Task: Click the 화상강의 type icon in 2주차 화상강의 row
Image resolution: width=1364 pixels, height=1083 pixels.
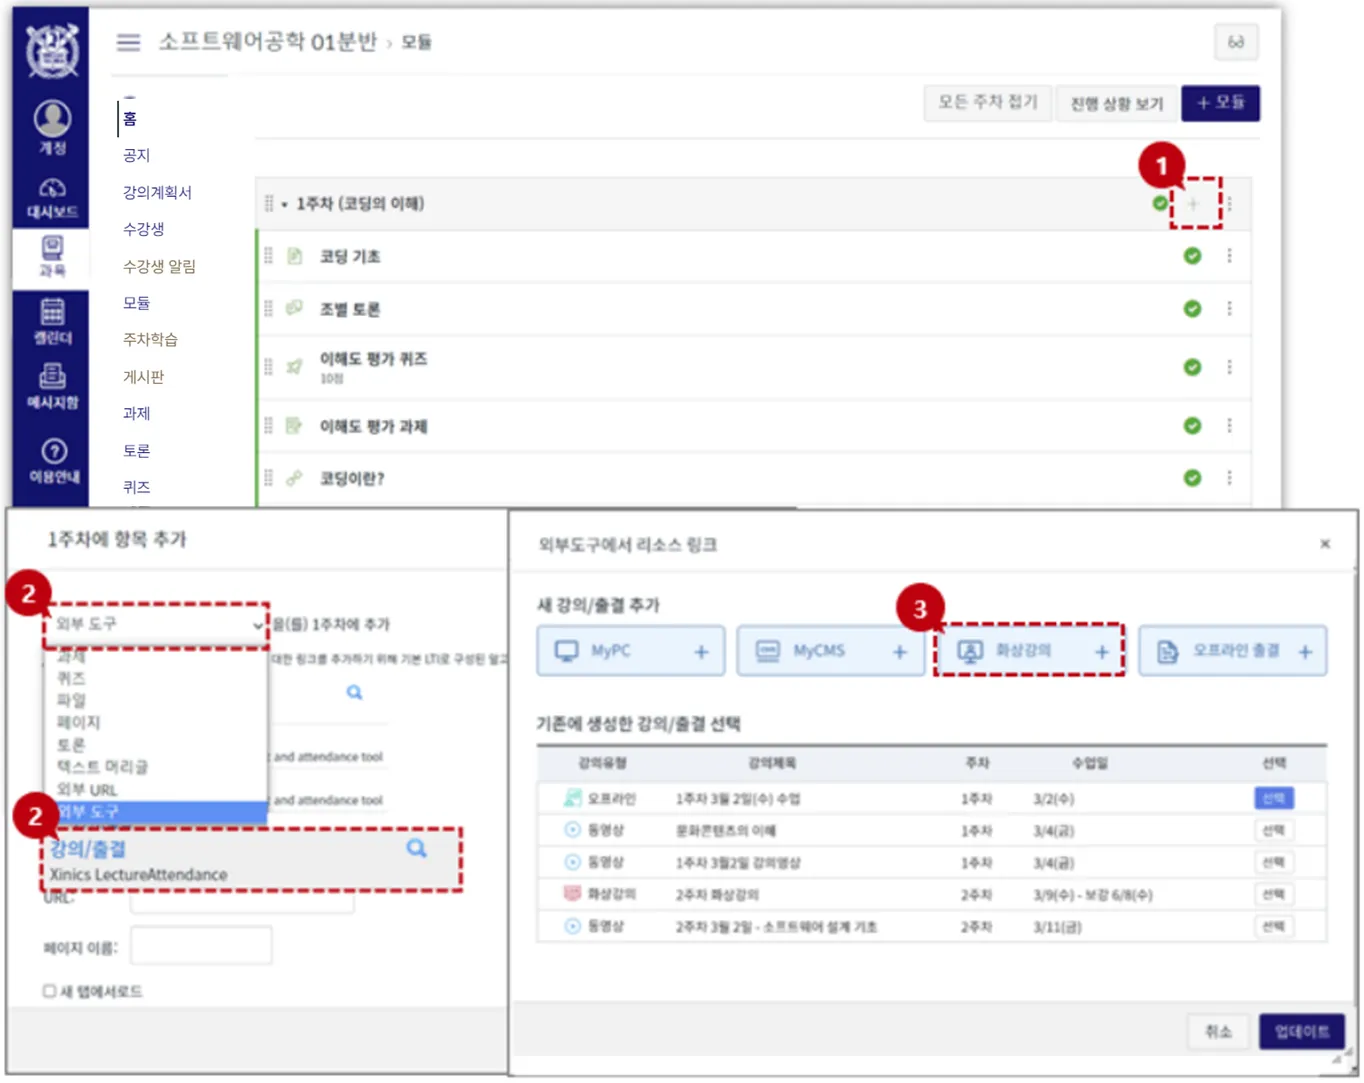Action: [x=572, y=893]
